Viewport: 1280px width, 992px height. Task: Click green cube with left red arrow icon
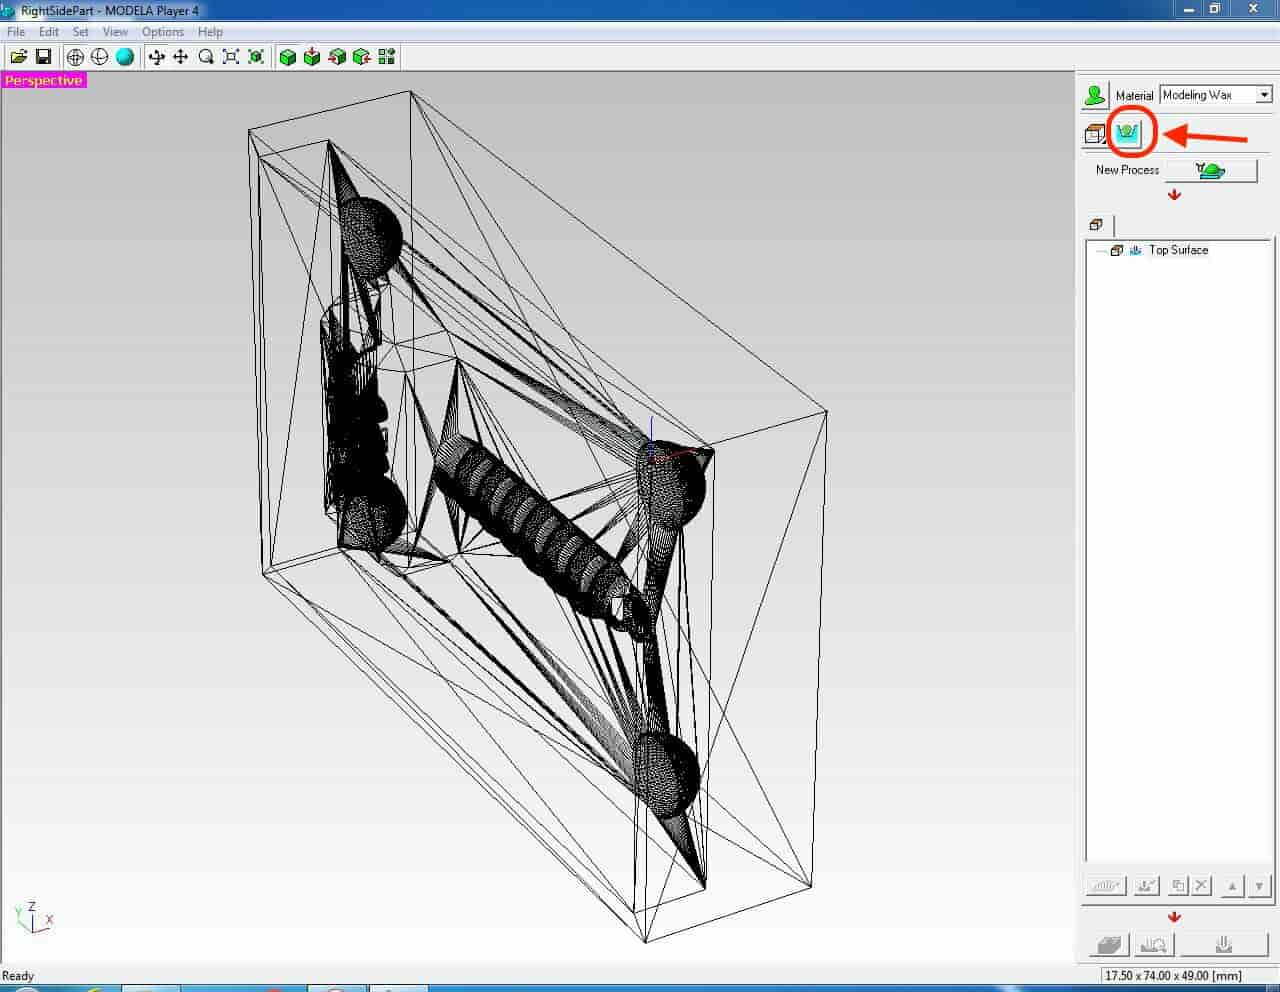(x=337, y=57)
